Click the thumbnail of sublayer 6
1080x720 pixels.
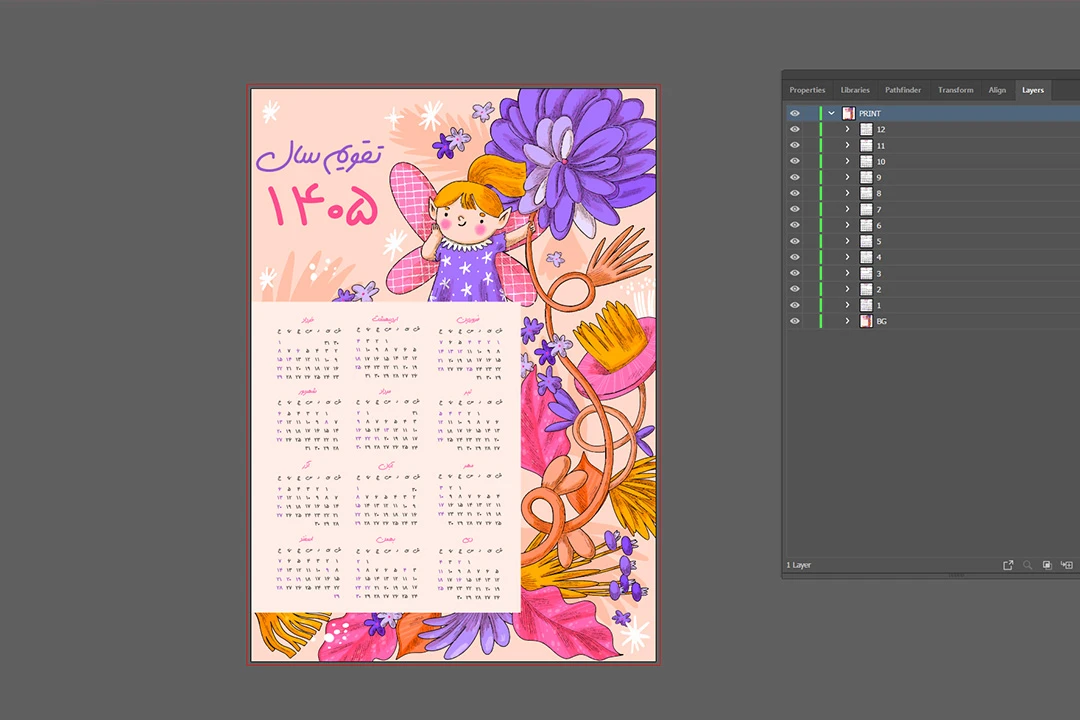point(867,226)
